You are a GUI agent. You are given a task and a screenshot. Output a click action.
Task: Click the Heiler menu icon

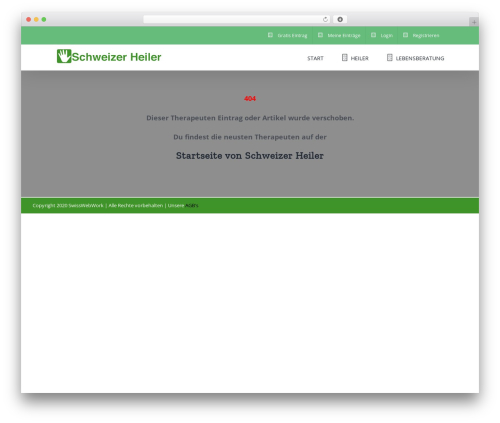pos(345,58)
